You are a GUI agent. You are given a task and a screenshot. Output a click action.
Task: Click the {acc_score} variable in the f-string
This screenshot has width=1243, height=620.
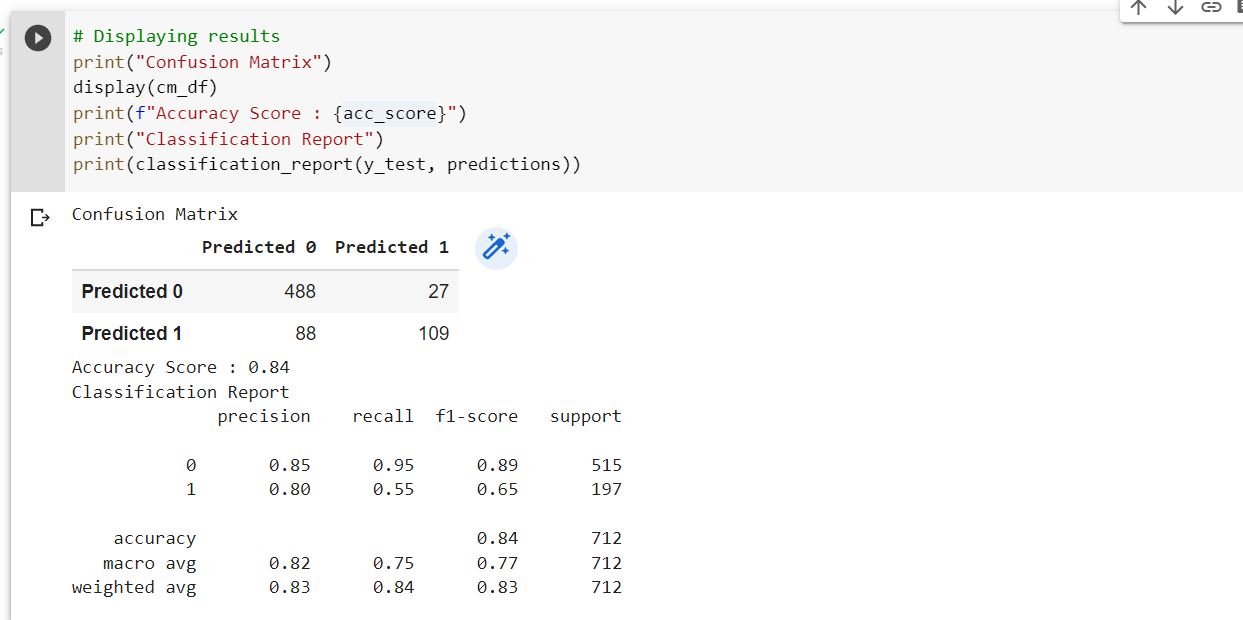(390, 113)
